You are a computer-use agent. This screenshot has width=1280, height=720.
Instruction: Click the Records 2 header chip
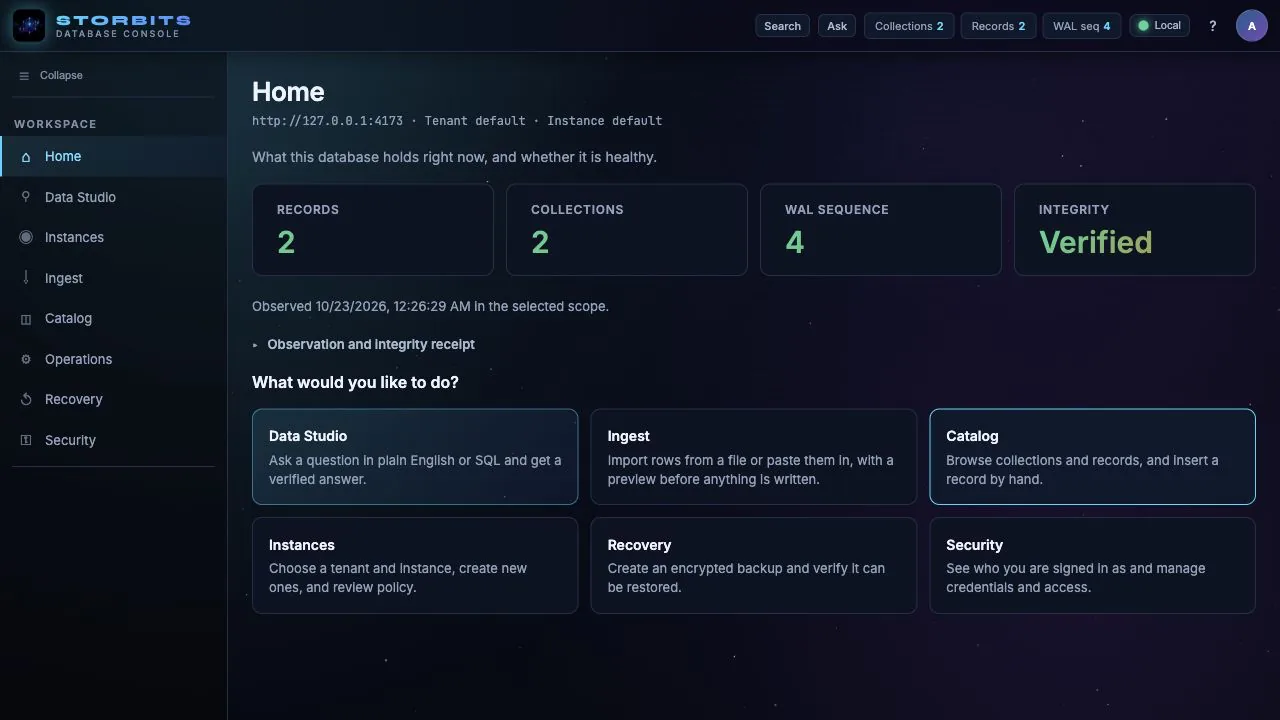point(998,26)
